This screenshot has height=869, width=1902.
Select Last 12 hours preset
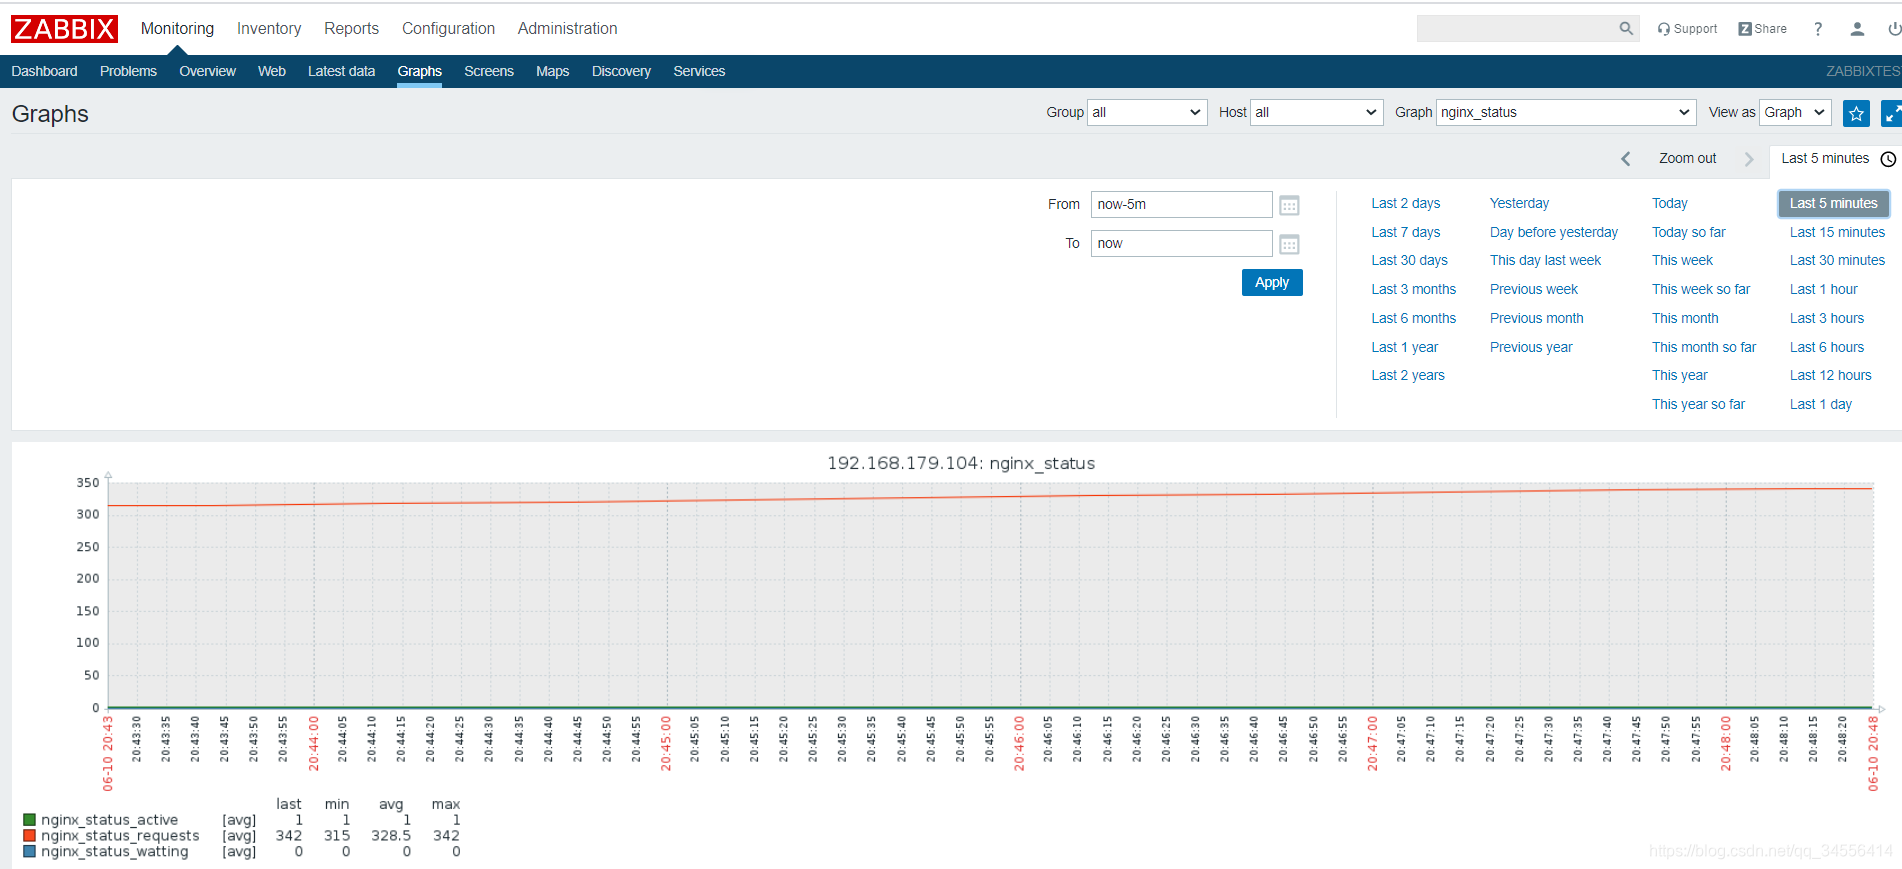click(x=1830, y=376)
